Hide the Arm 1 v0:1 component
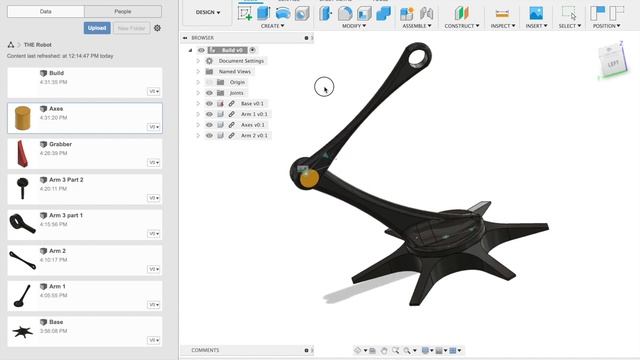 pos(209,114)
